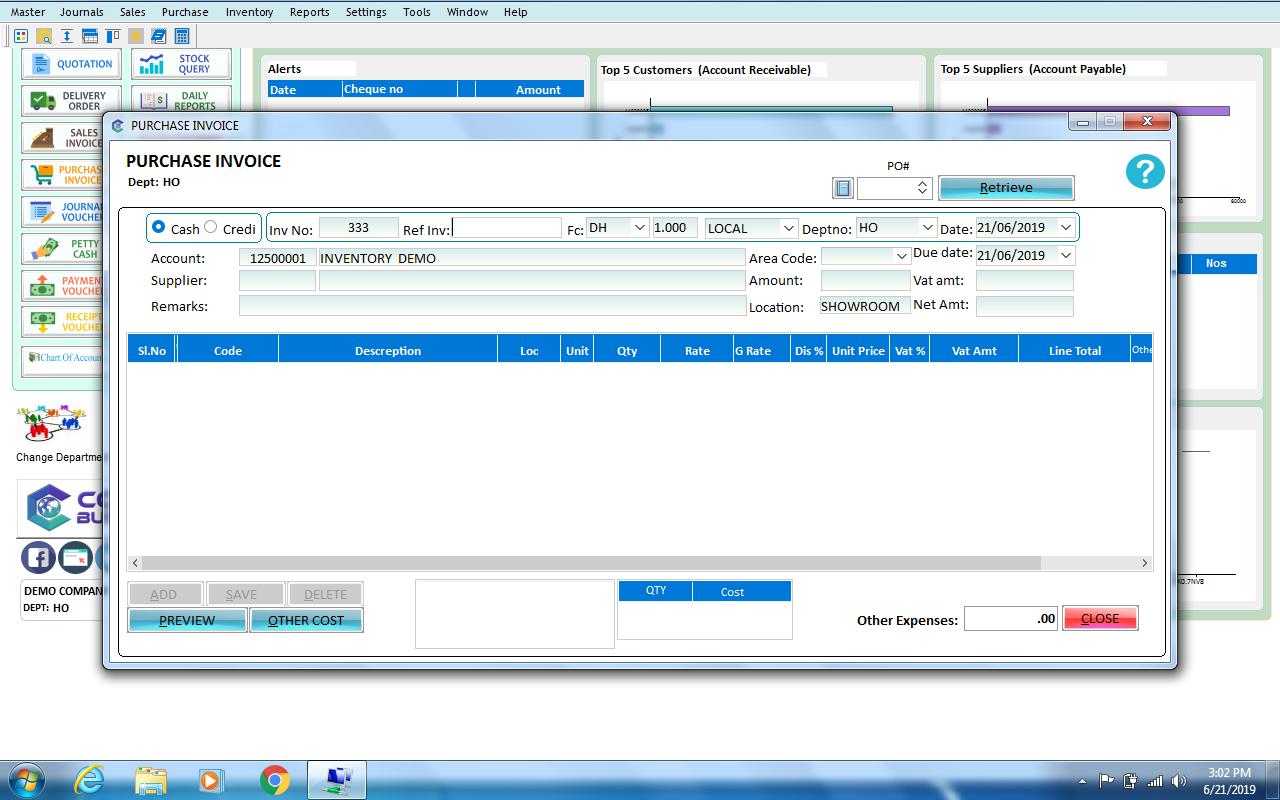
Task: Click the OTHER COST button
Action: click(x=306, y=620)
